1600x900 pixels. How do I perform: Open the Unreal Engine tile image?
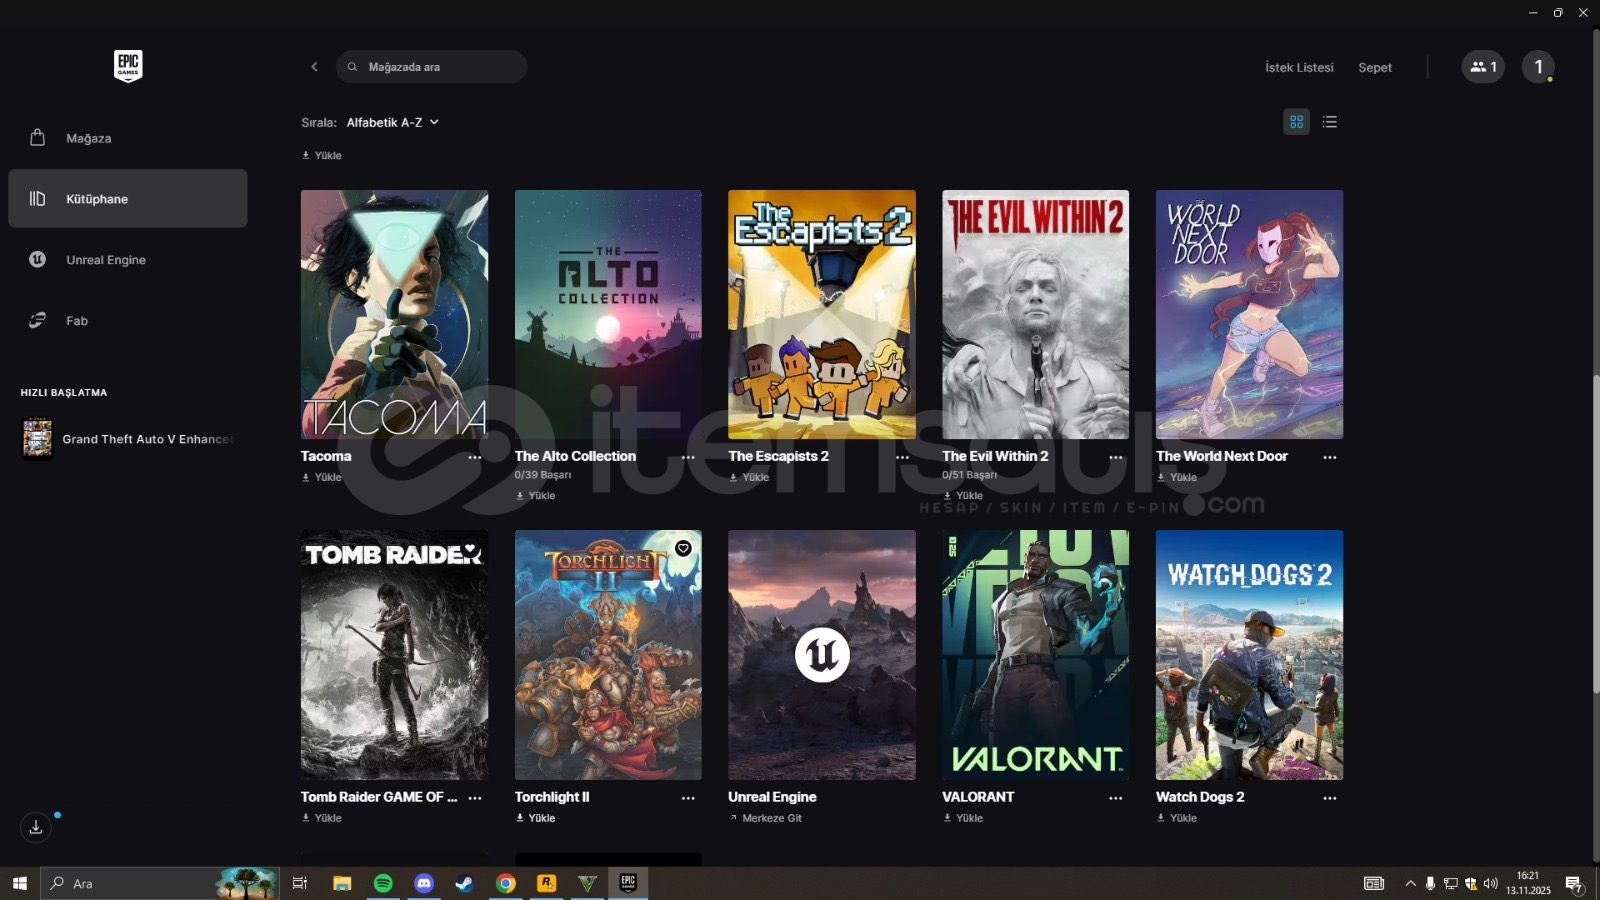[x=822, y=655]
